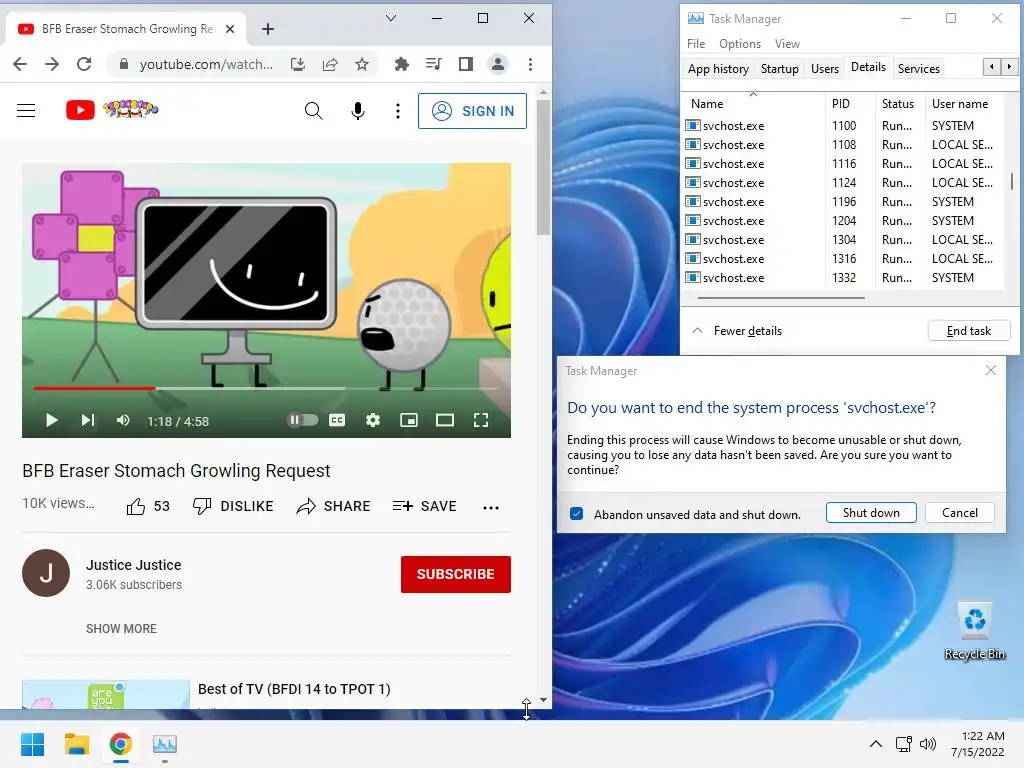Image resolution: width=1024 pixels, height=768 pixels.
Task: Open the YouTube hamburger guide menu
Action: (26, 111)
